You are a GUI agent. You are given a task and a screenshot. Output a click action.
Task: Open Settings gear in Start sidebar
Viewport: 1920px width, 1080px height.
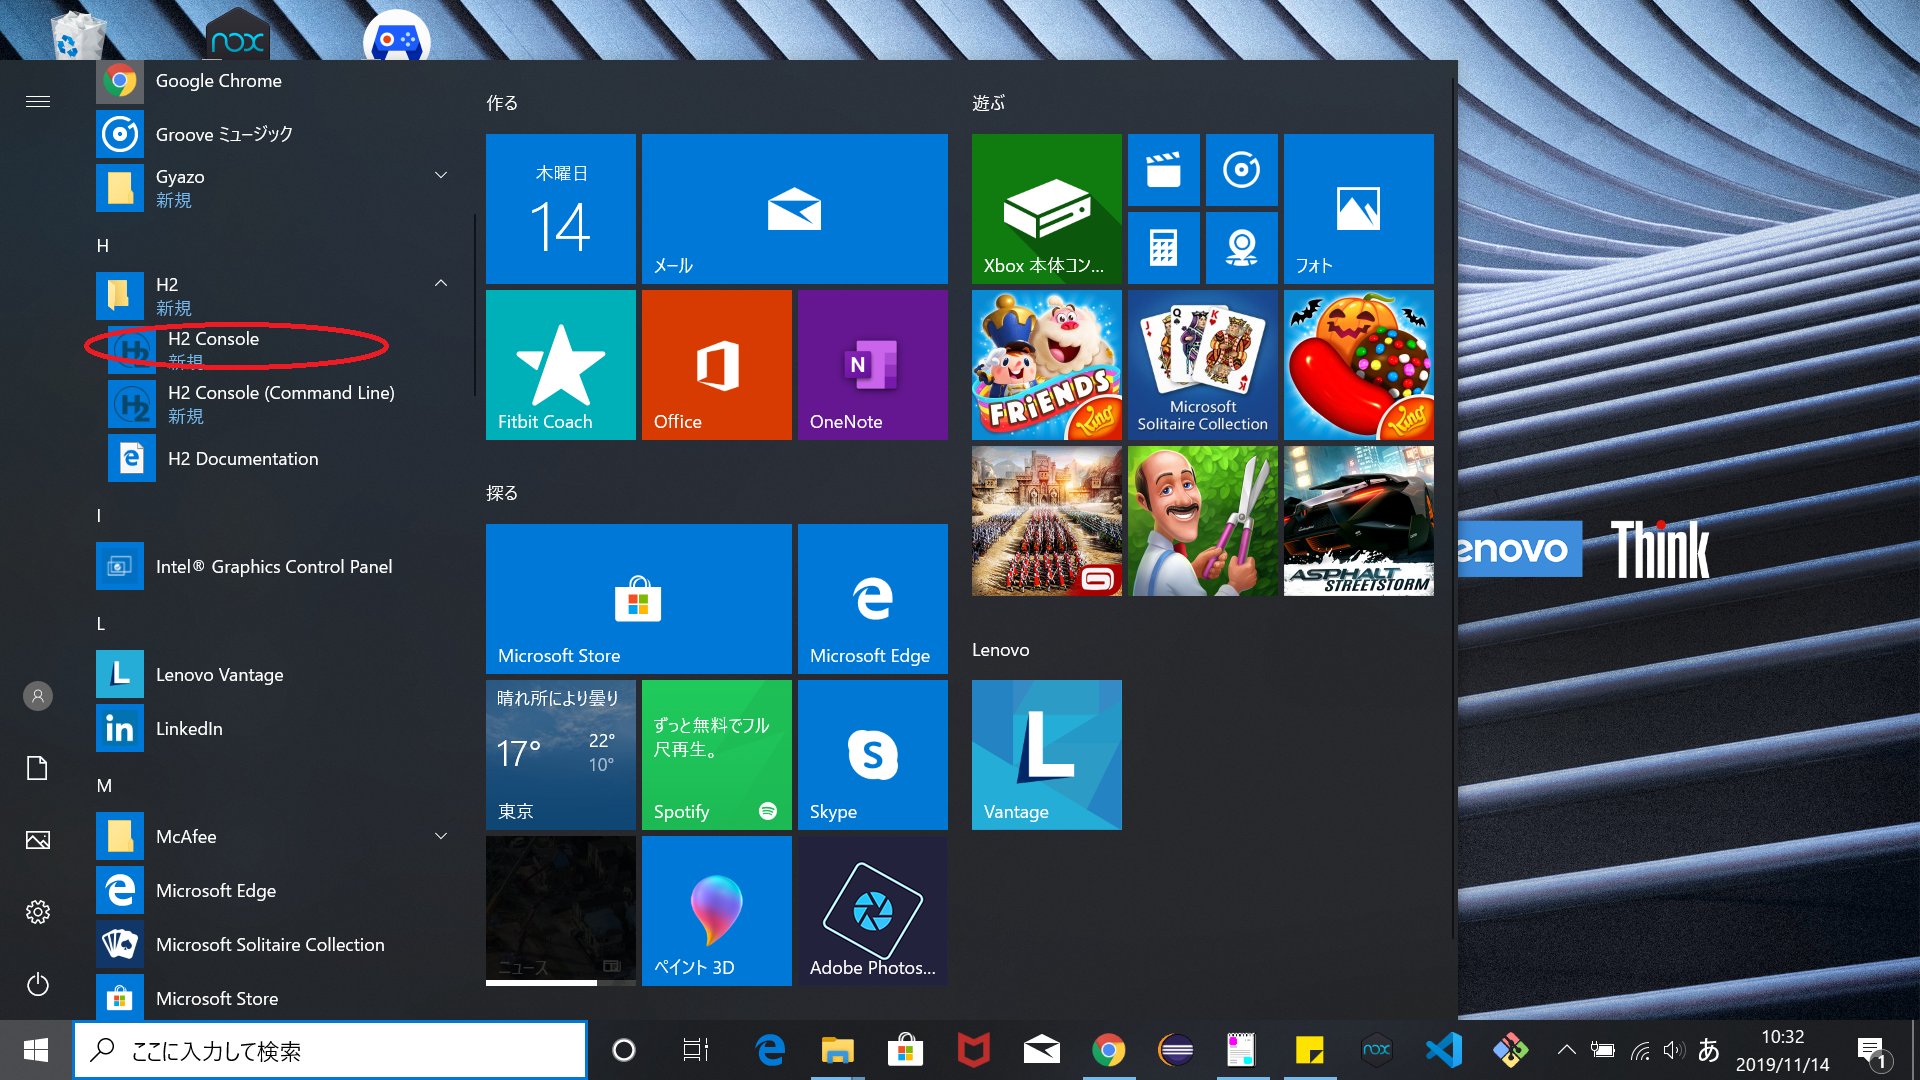38,912
